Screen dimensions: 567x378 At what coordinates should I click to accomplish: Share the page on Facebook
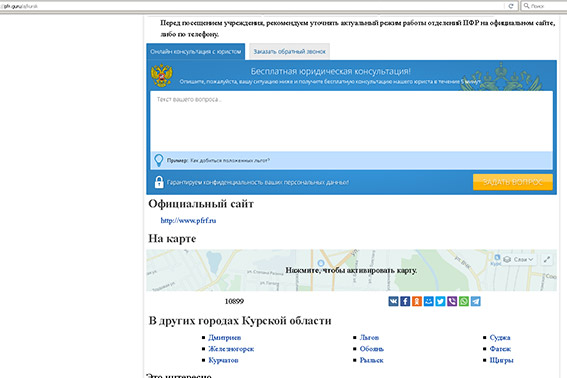tap(405, 301)
